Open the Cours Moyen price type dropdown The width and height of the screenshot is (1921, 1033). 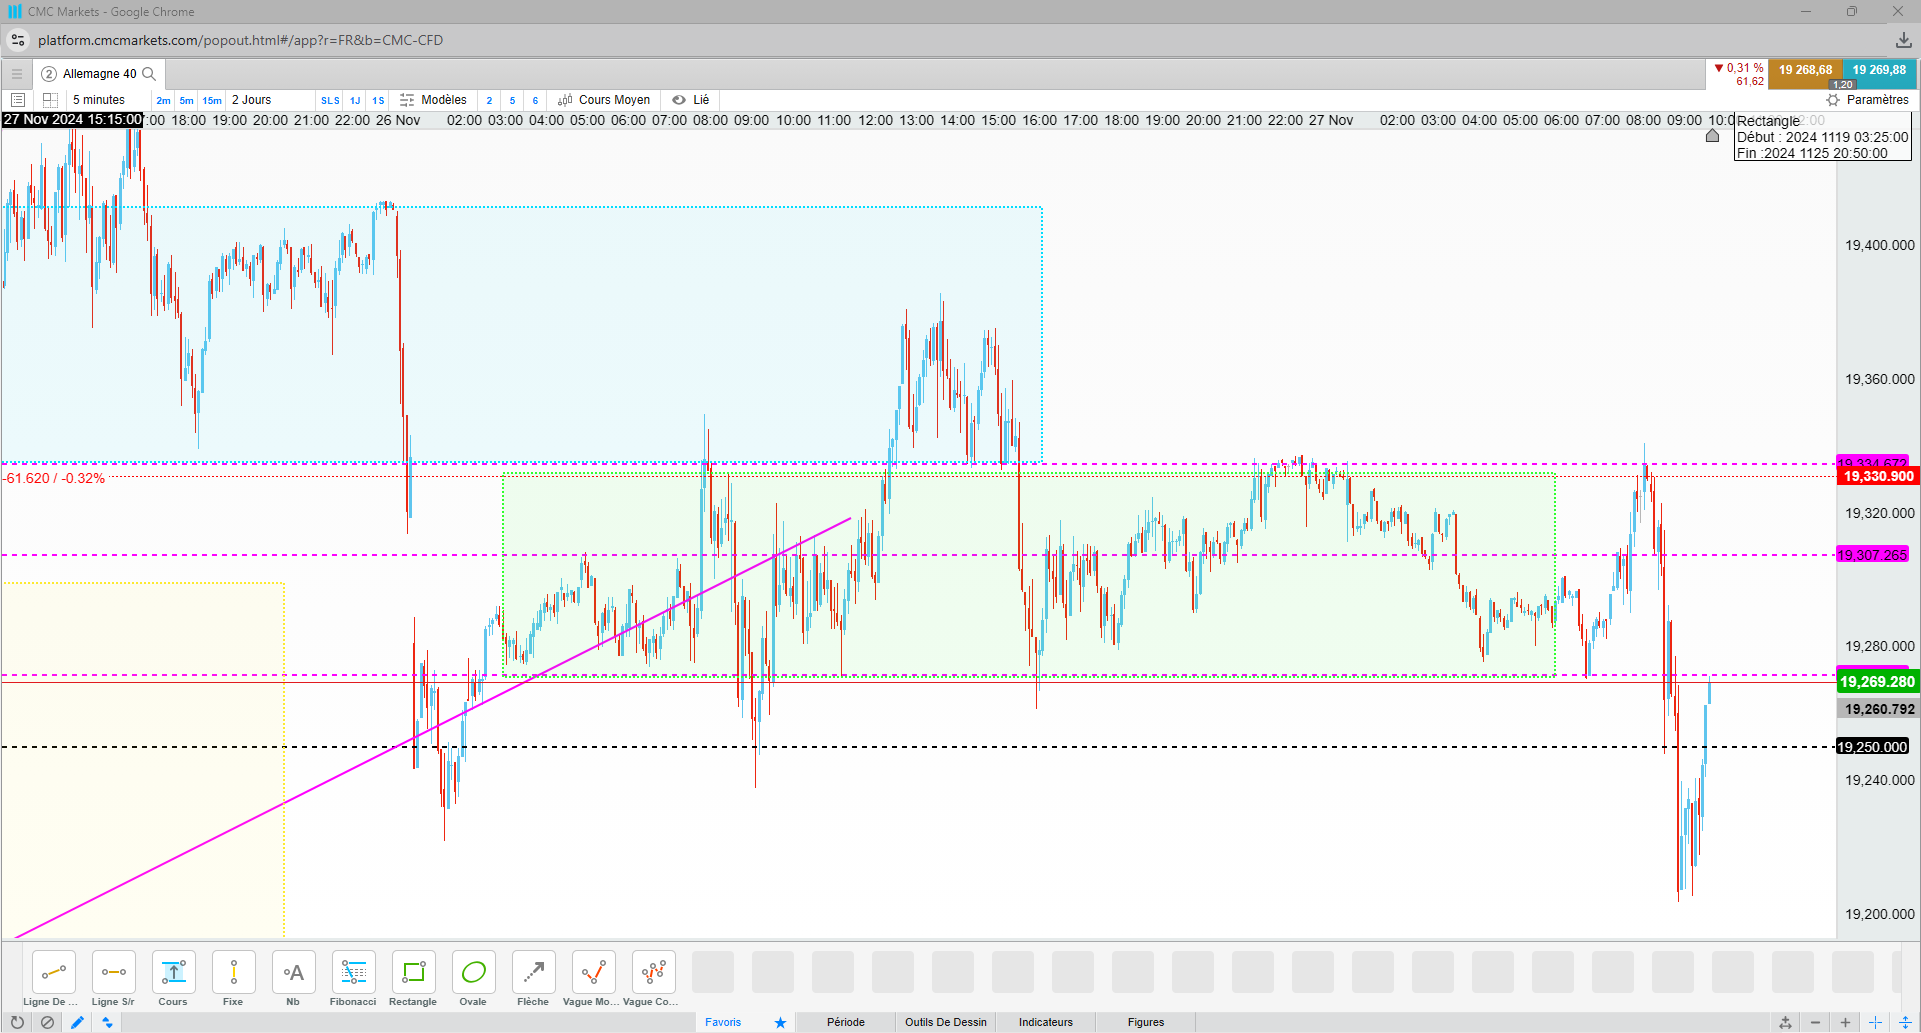[x=604, y=100]
